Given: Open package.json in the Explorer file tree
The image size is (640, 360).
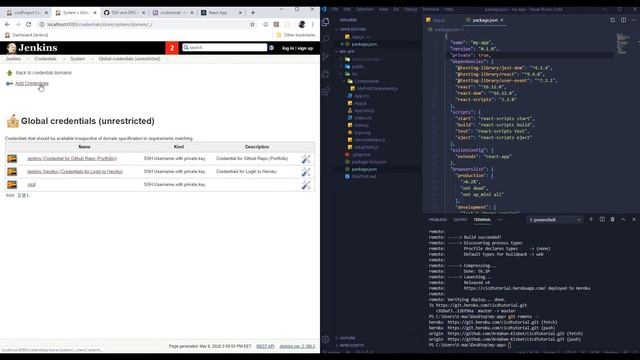Looking at the screenshot, I should pyautogui.click(x=364, y=169).
